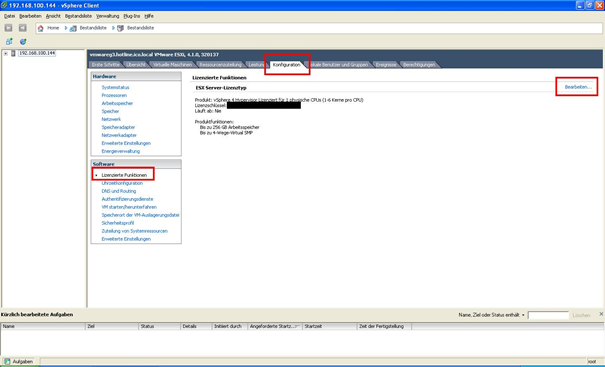Screen dimensions: 605x367
Task: Open Arbeitsspeicher under Hardware
Action: [x=117, y=103]
